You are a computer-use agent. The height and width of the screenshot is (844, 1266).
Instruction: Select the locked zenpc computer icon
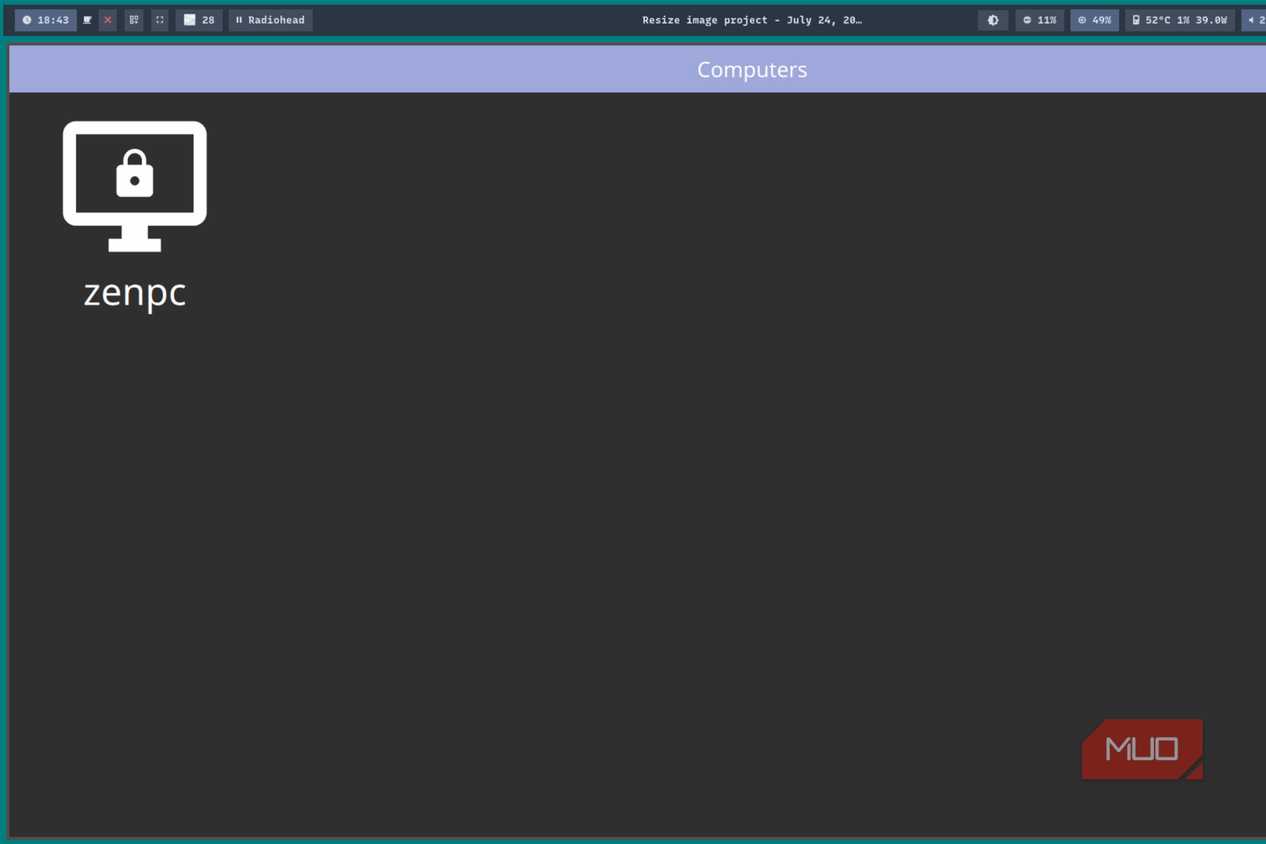[135, 186]
